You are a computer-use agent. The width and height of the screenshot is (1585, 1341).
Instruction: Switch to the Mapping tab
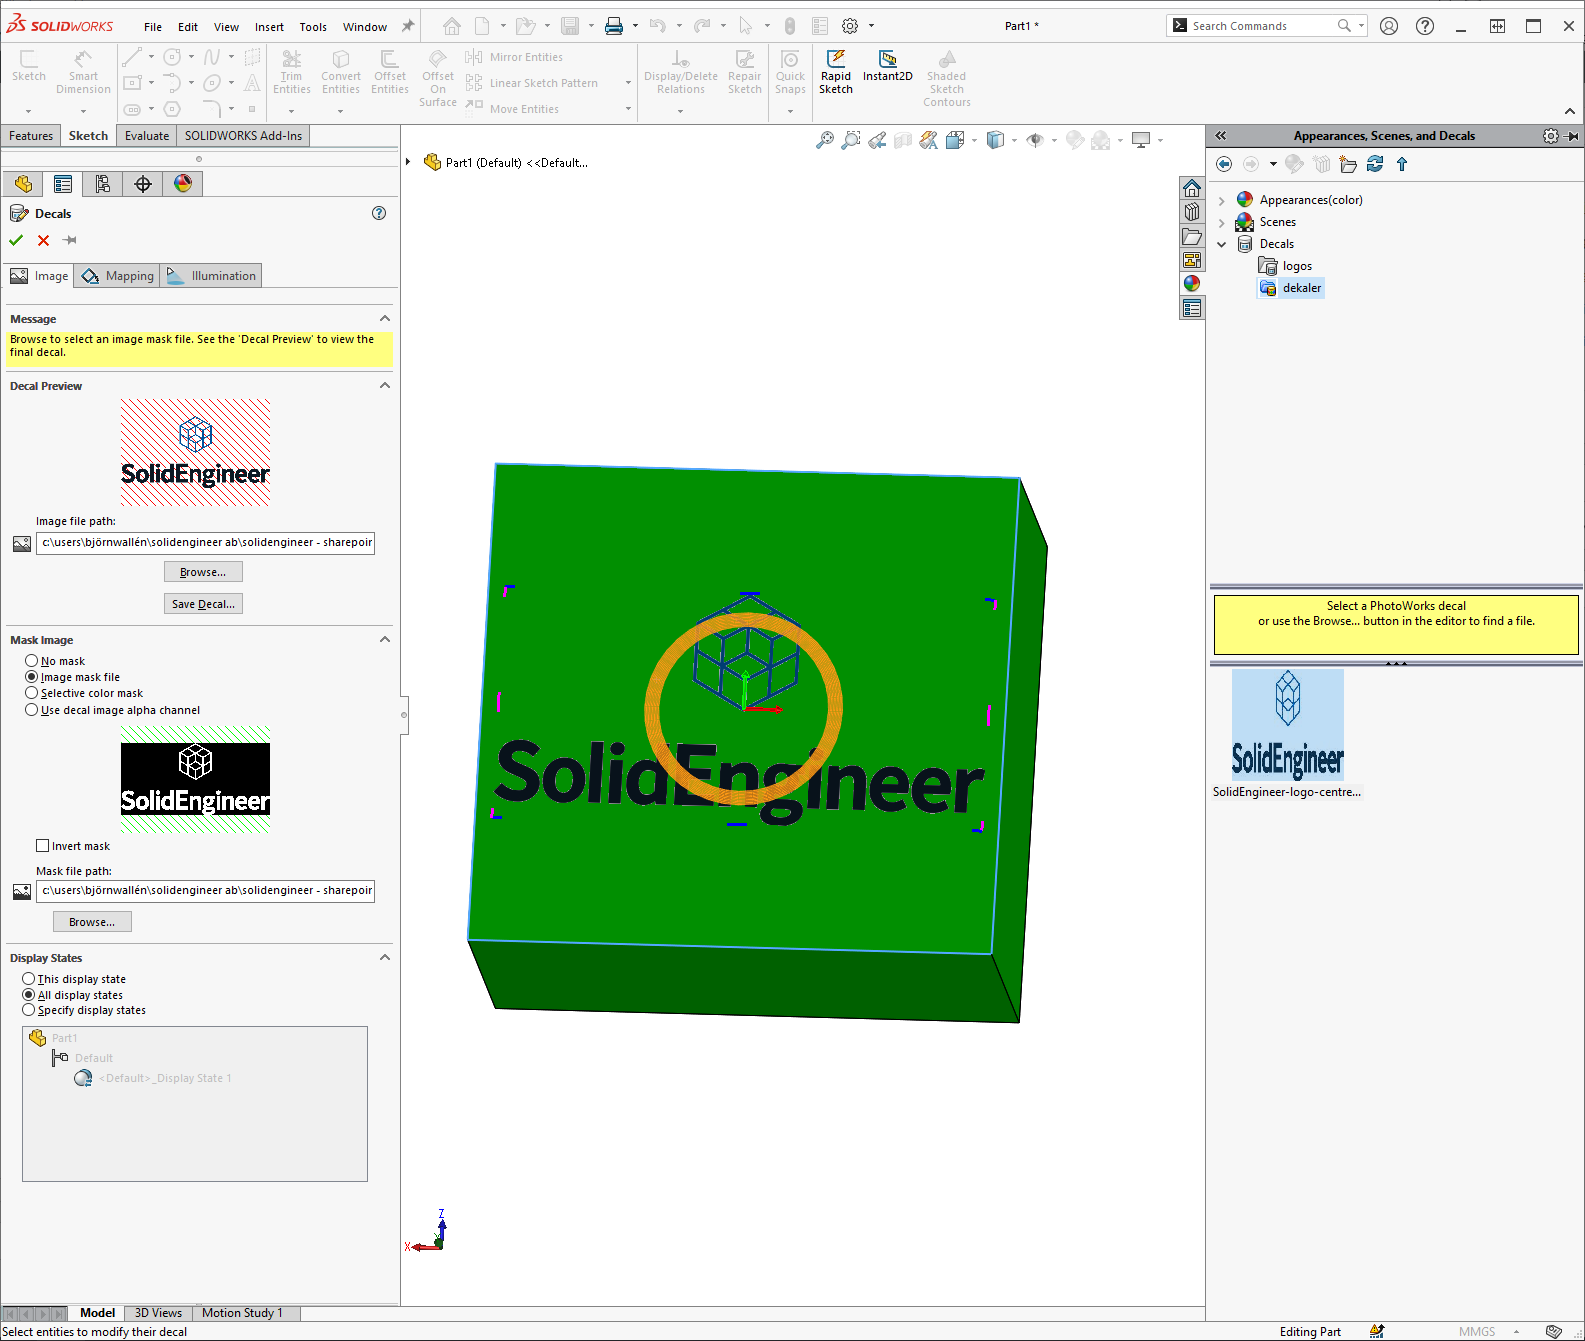(119, 276)
